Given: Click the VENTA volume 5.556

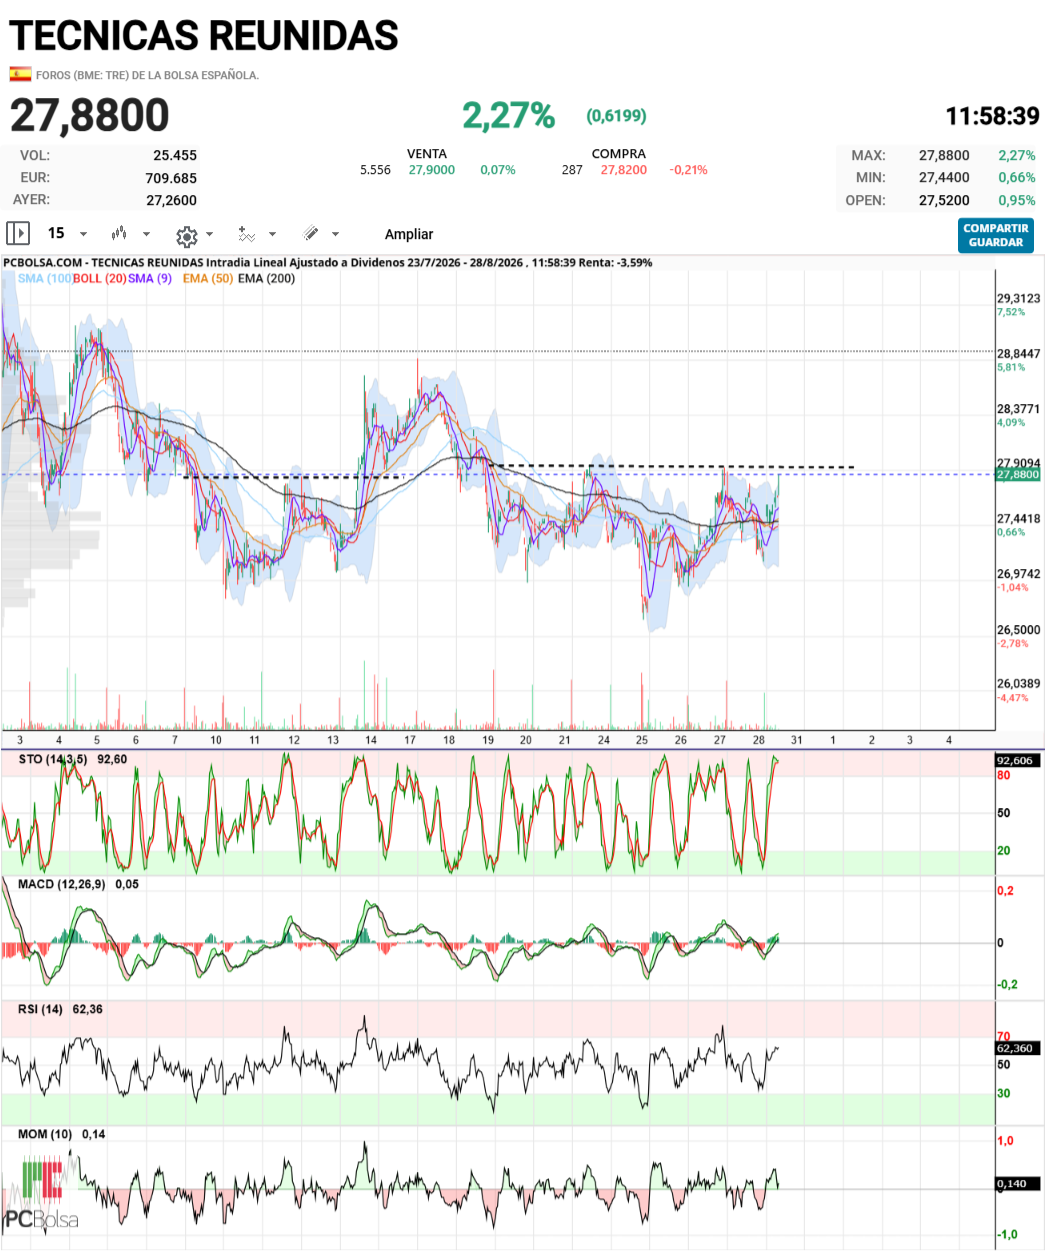Looking at the screenshot, I should (375, 170).
